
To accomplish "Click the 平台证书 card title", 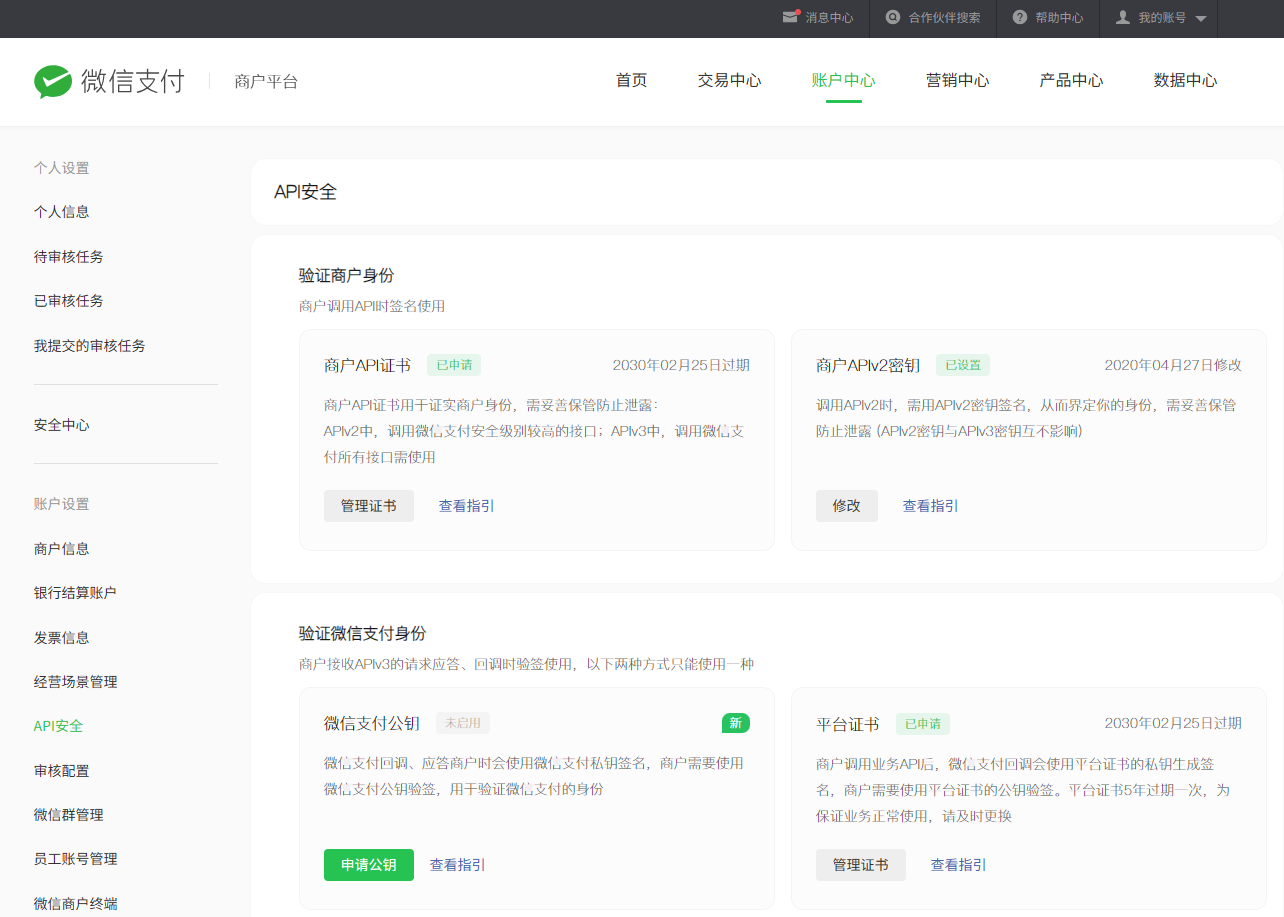I will tap(848, 723).
